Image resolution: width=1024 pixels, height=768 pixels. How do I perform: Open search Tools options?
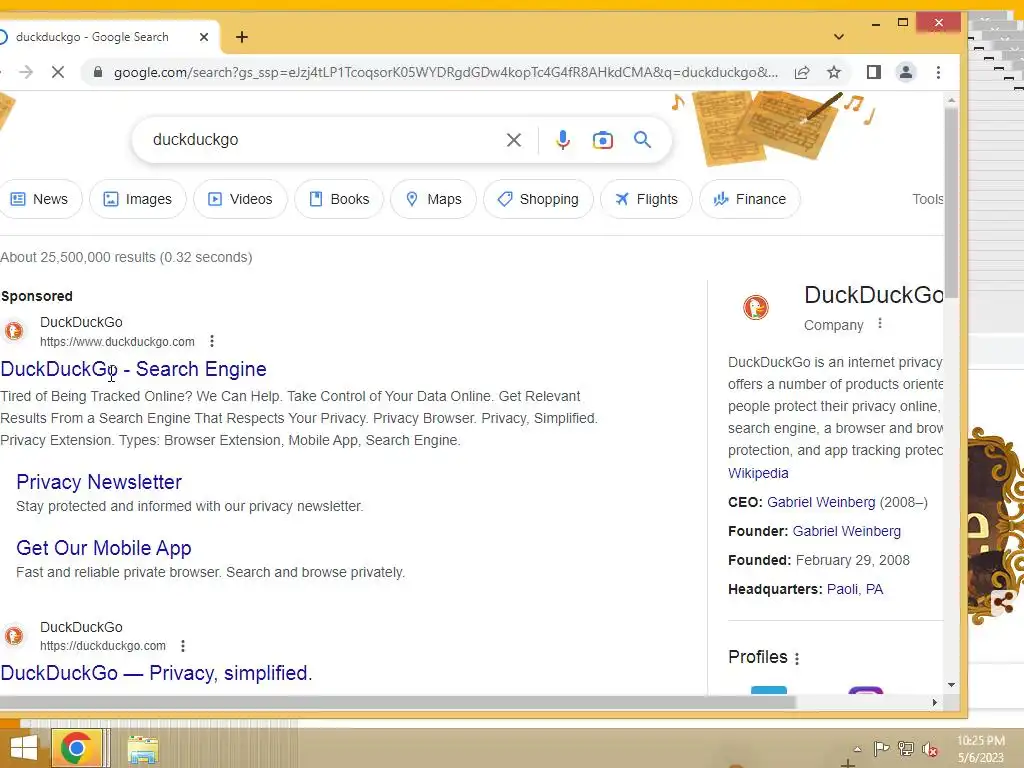[x=927, y=199]
